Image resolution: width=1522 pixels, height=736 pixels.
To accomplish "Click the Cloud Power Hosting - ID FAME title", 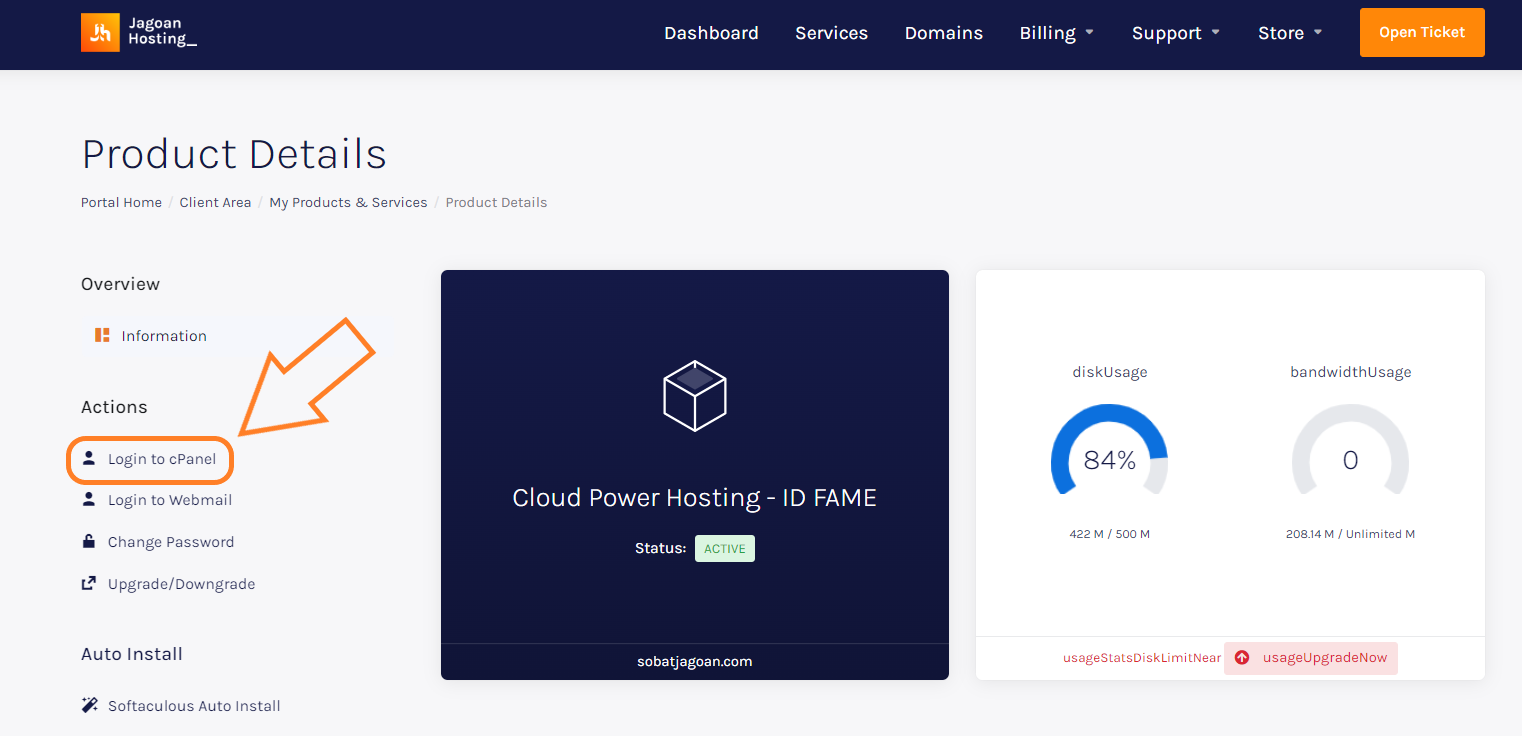I will click(695, 498).
